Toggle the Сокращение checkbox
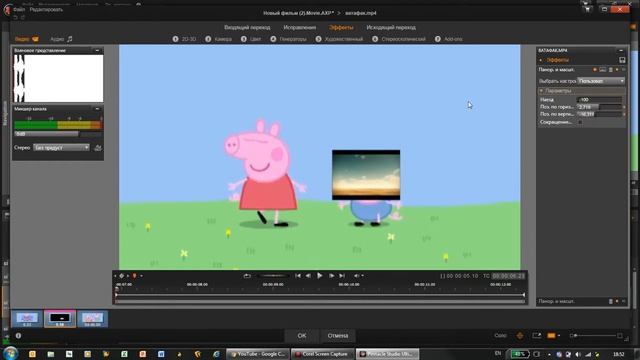Image resolution: width=640 pixels, height=360 pixels. coord(580,122)
